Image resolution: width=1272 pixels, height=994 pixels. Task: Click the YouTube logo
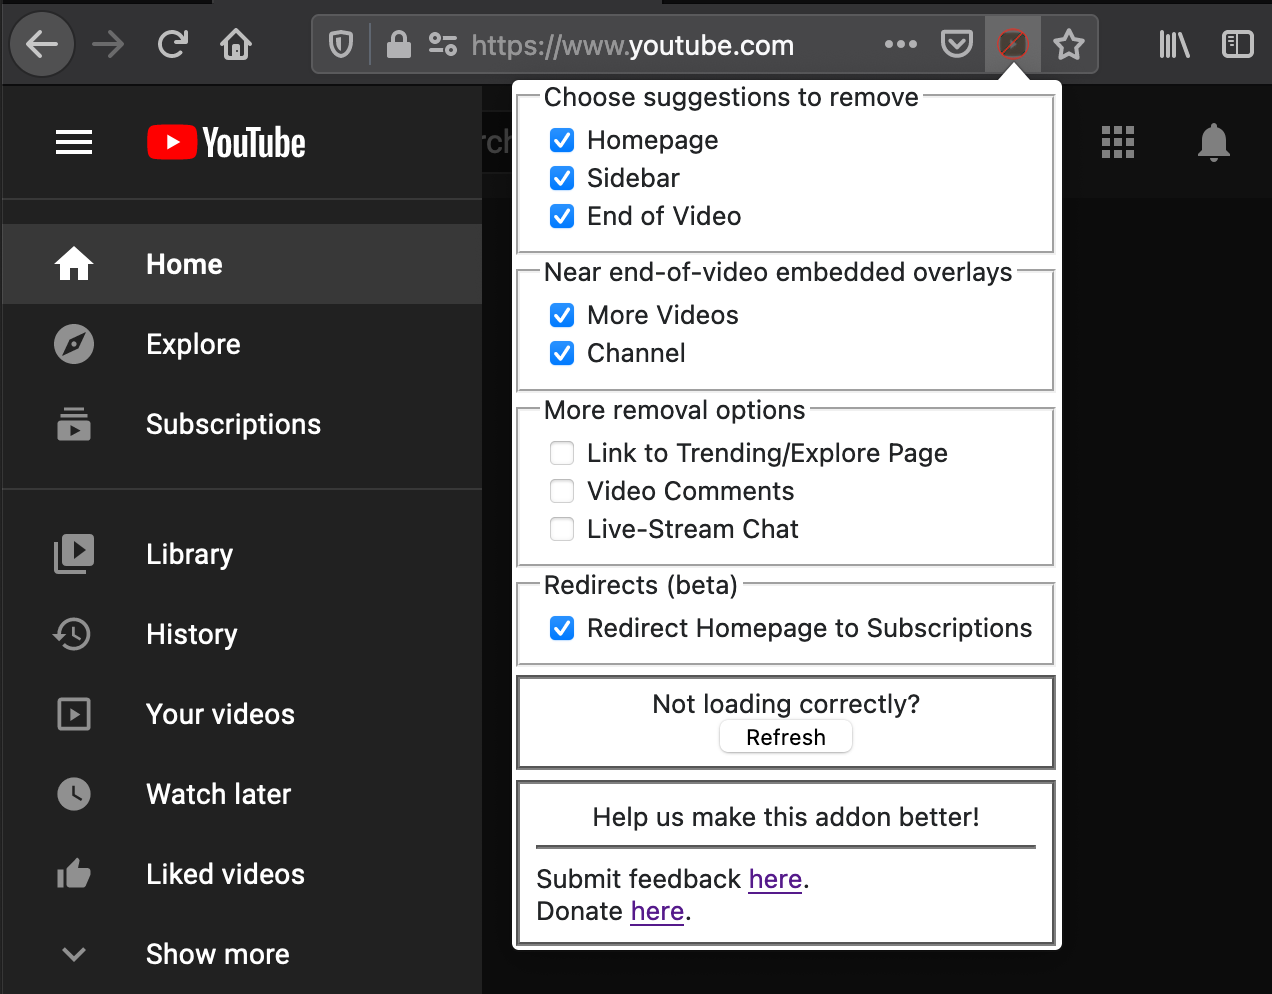pyautogui.click(x=226, y=143)
